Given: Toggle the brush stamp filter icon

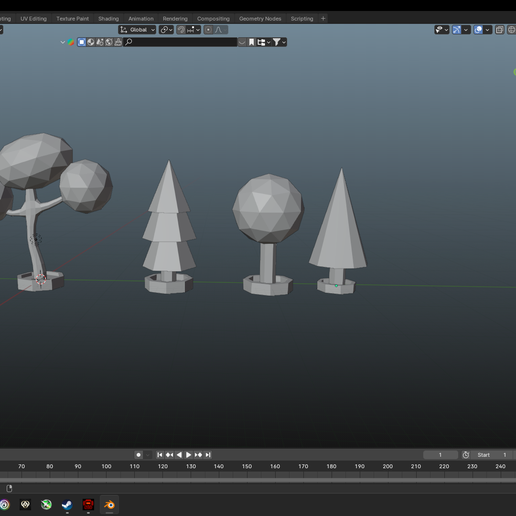Looking at the screenshot, I should click(118, 42).
